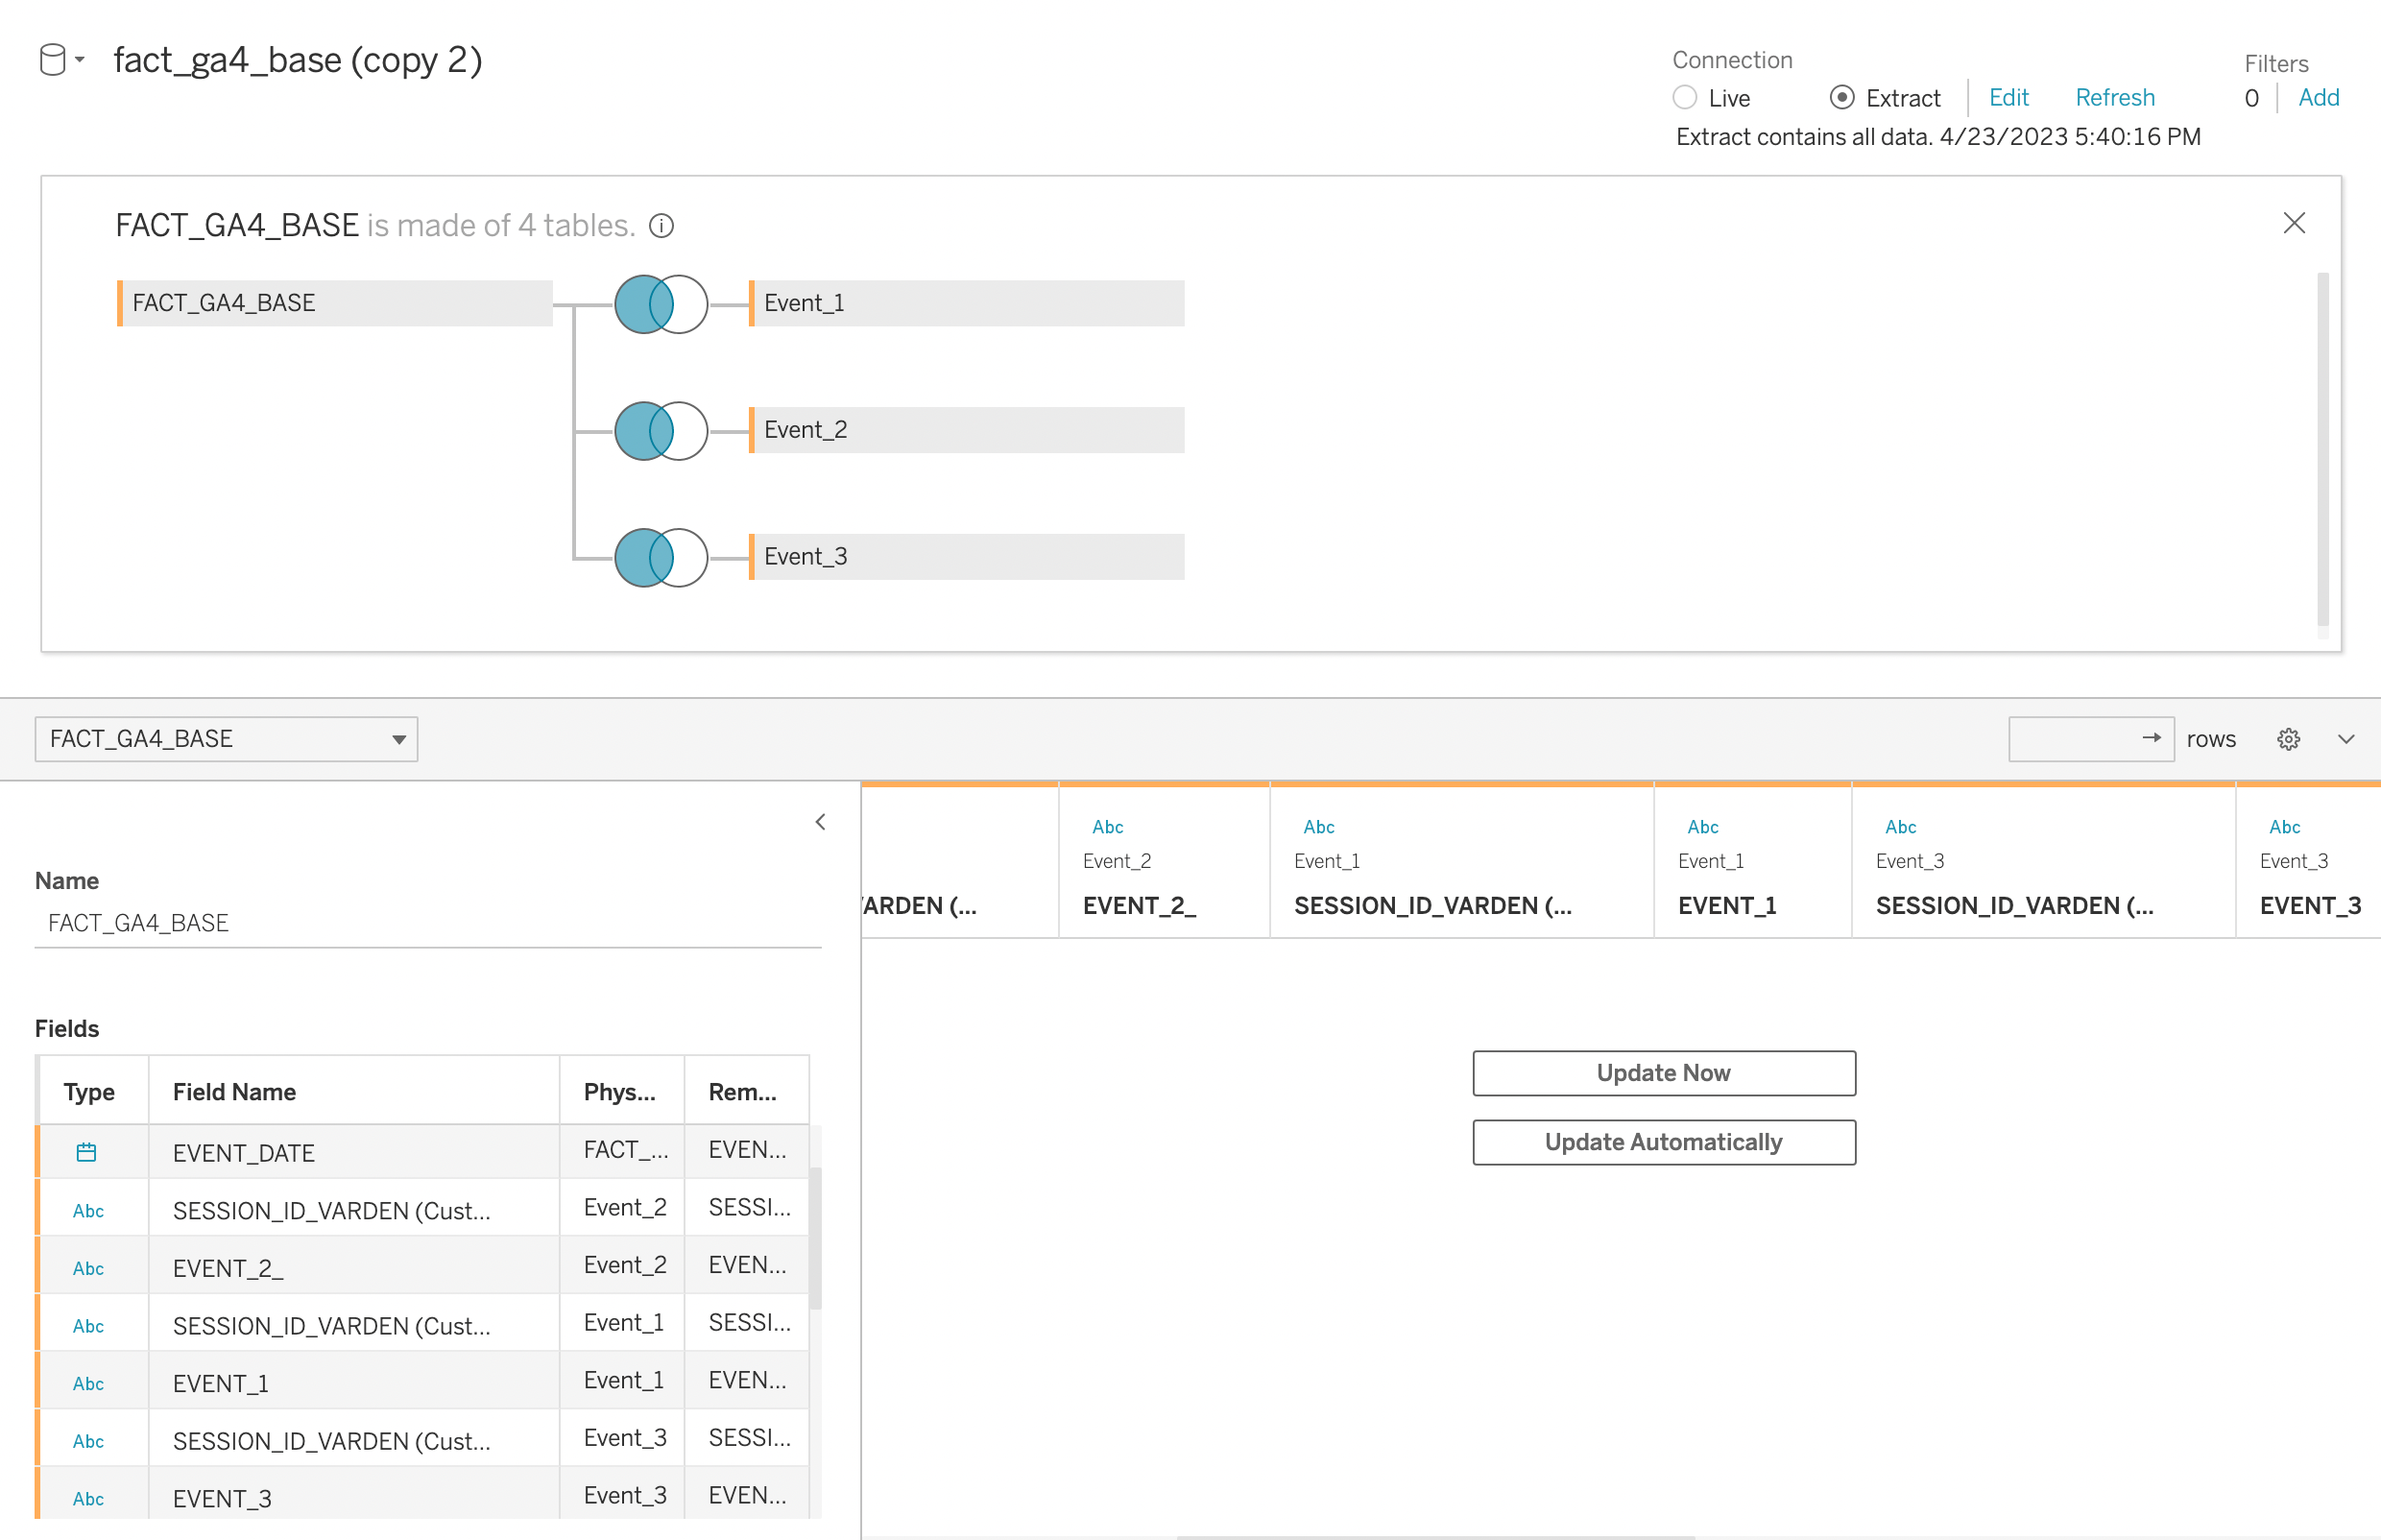Apply row count with arrow icon
The height and width of the screenshot is (1540, 2381).
(2152, 738)
